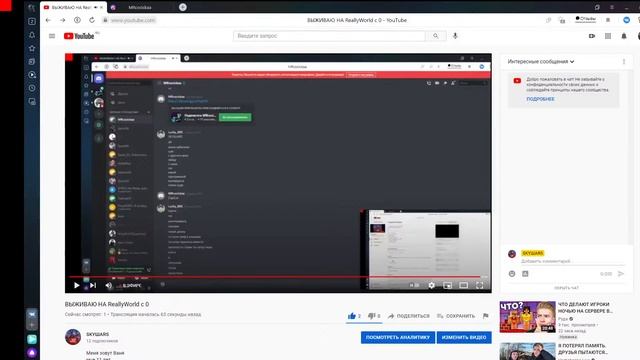This screenshot has height=360, width=640.
Task: Open the YouTube hamburger guide menu
Action: click(52, 36)
